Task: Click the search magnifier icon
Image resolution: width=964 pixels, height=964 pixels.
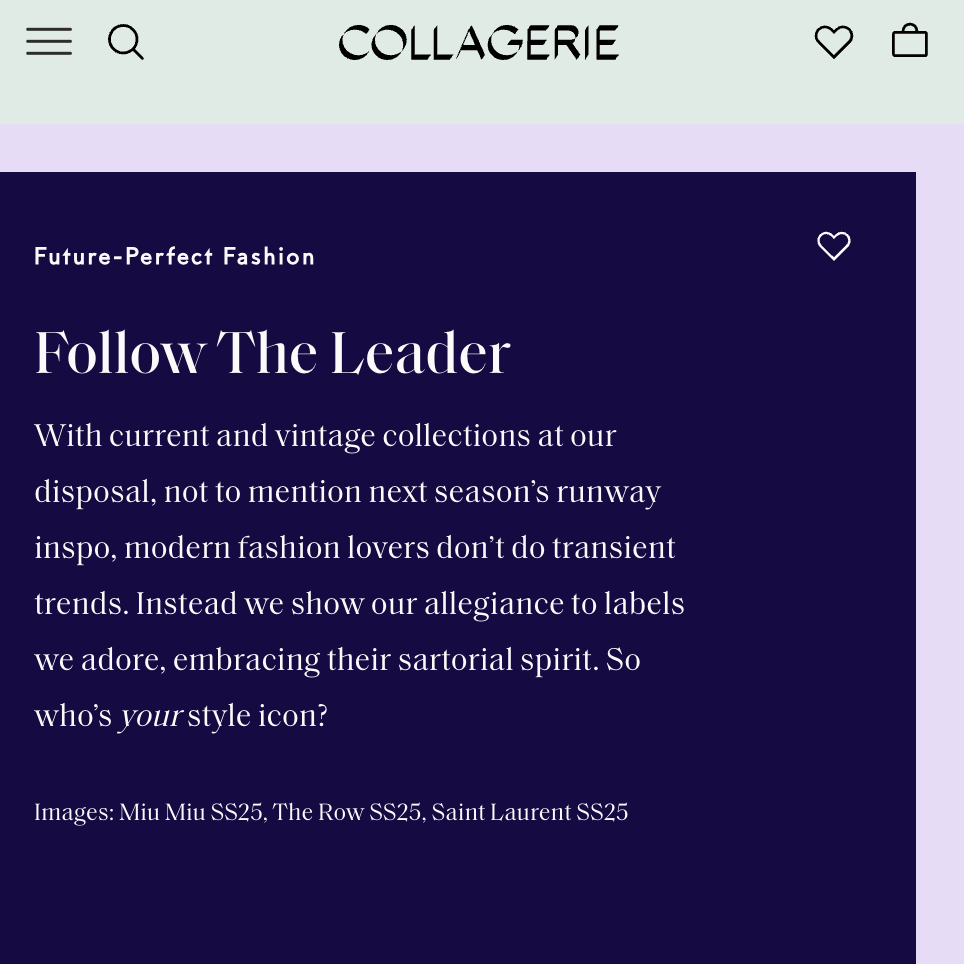Action: [126, 42]
